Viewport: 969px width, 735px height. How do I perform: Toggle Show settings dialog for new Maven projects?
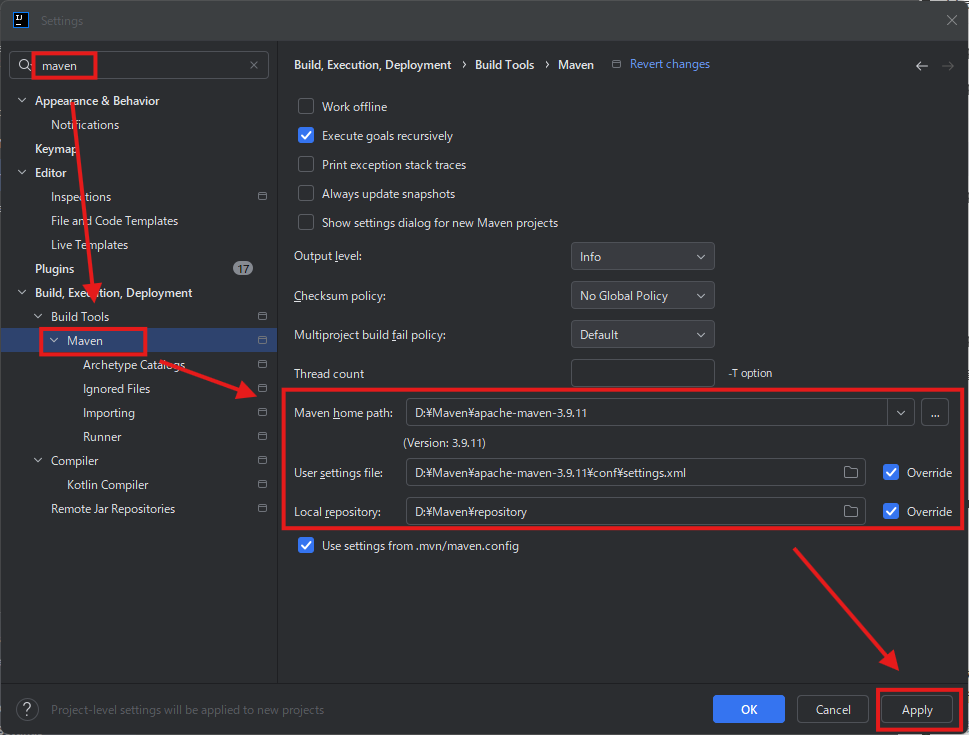point(306,223)
